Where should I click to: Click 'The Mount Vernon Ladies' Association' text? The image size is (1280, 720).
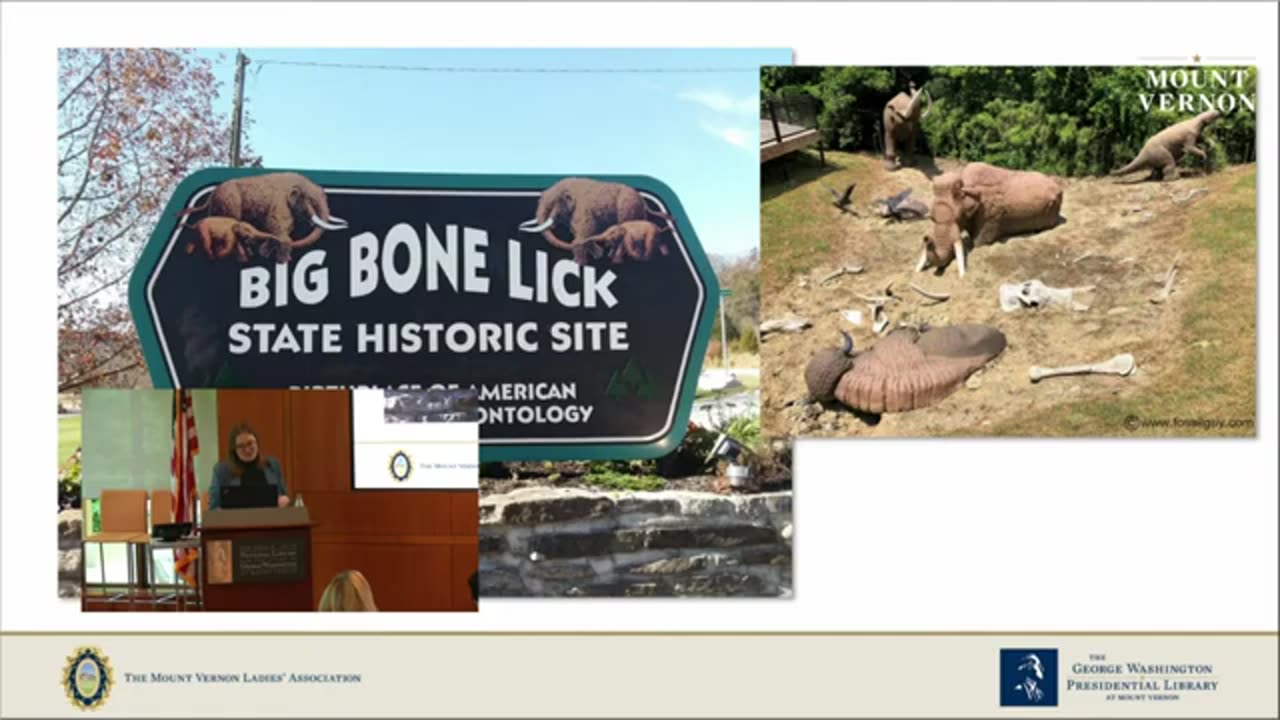click(242, 678)
